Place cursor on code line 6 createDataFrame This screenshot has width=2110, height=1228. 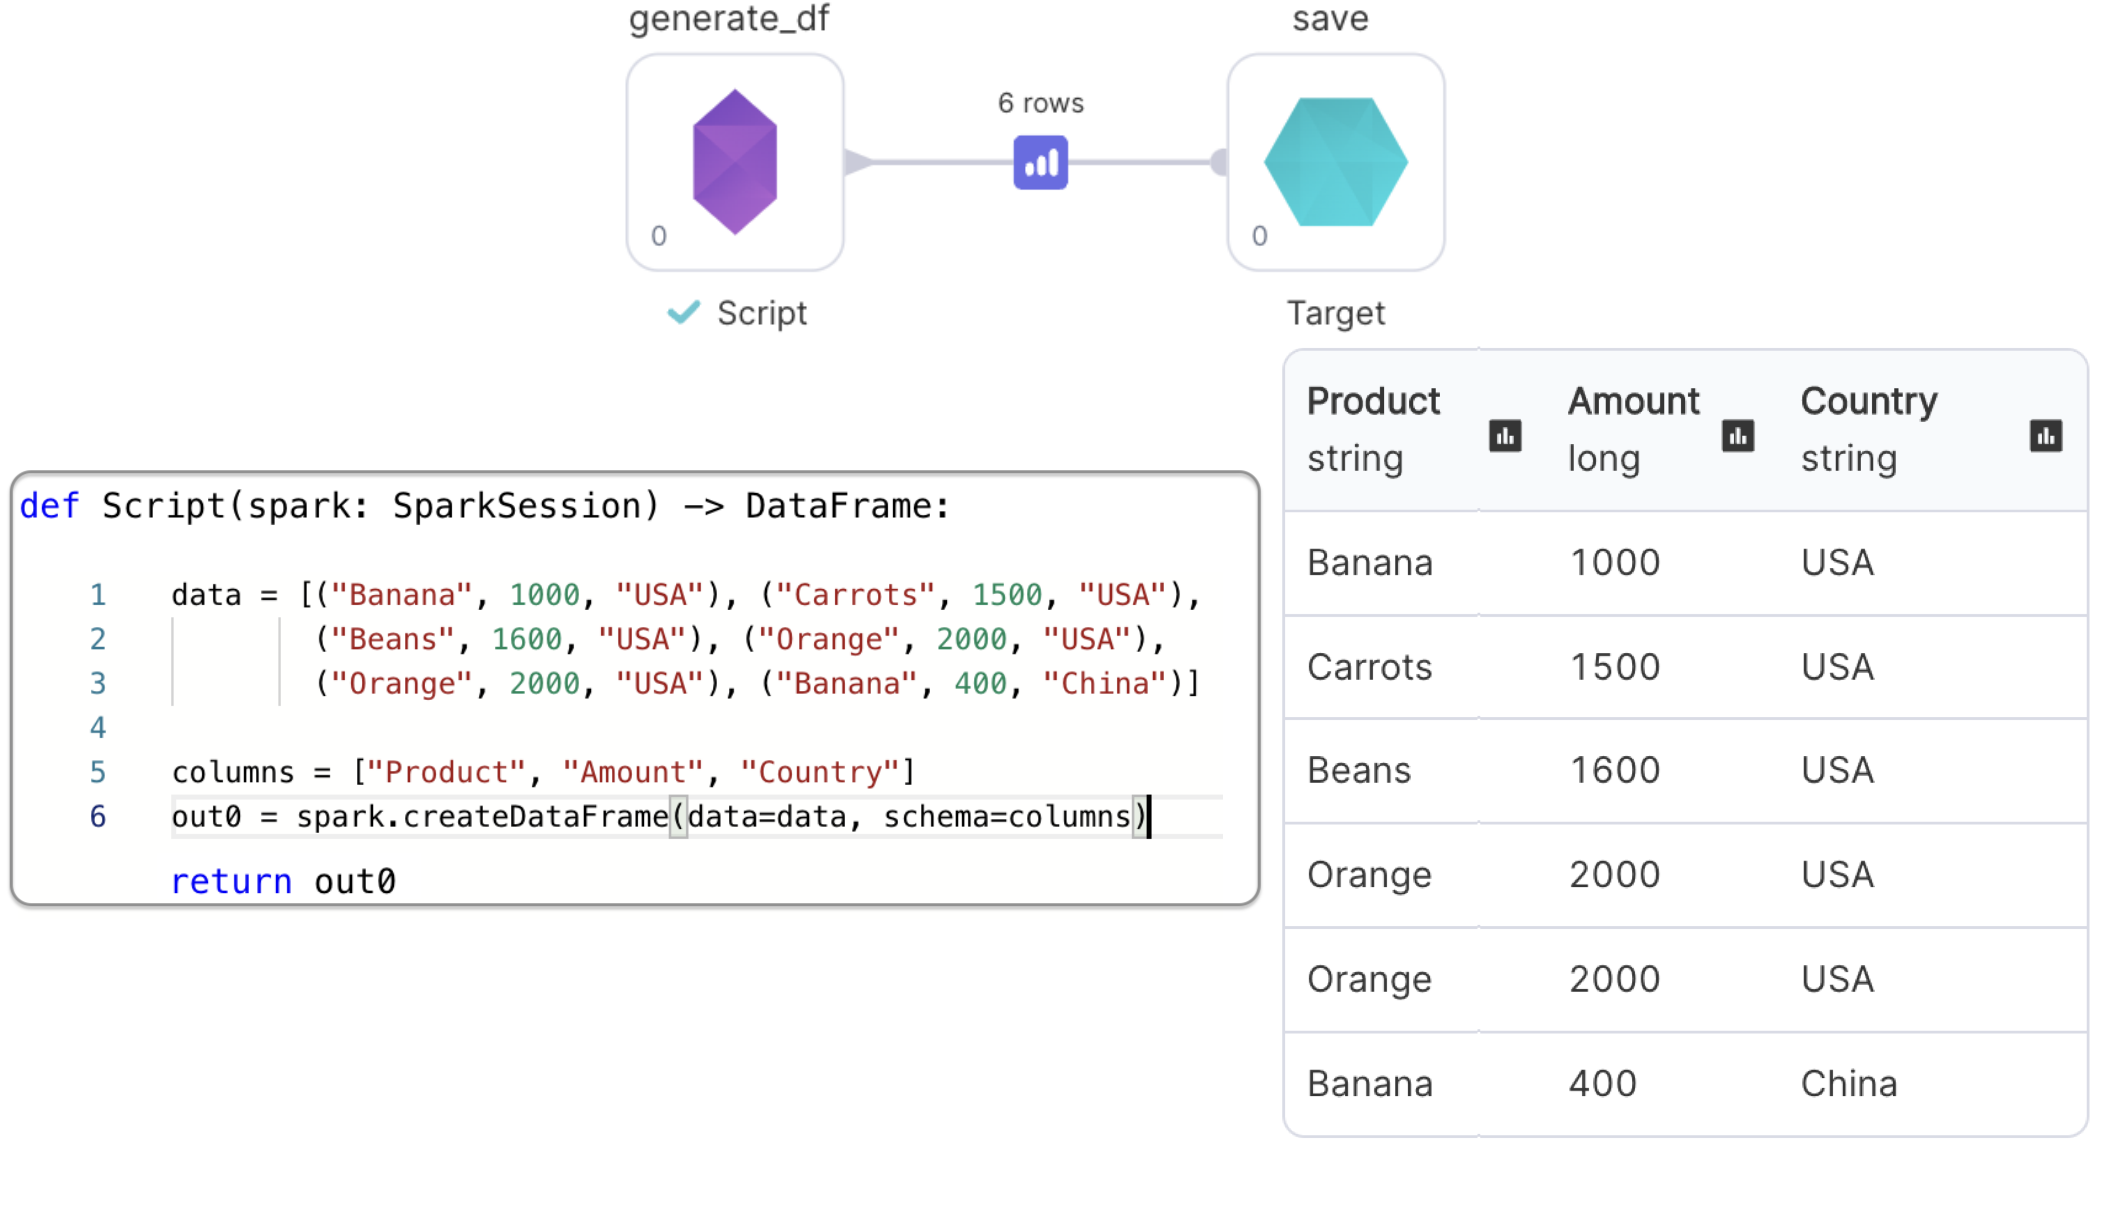point(535,817)
